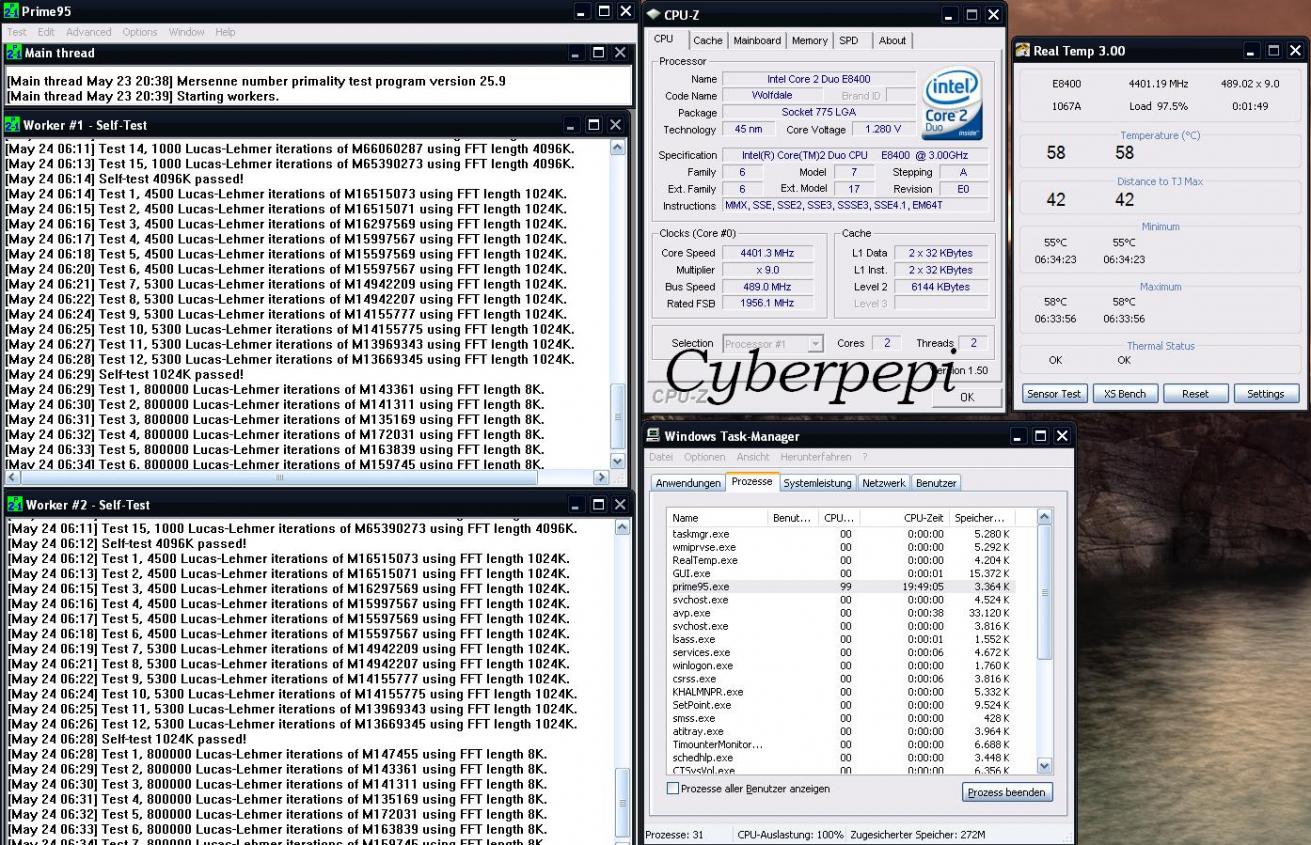Switch to Benutzer tab in Task-Manager
Viewport: 1311px width, 845px height.
coord(936,483)
